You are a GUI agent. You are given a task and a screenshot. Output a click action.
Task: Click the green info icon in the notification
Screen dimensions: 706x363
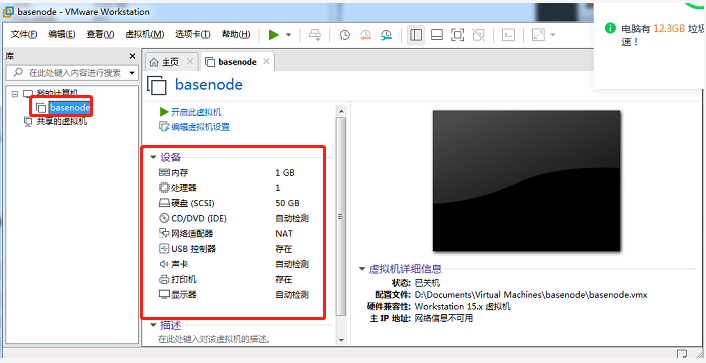pyautogui.click(x=610, y=28)
